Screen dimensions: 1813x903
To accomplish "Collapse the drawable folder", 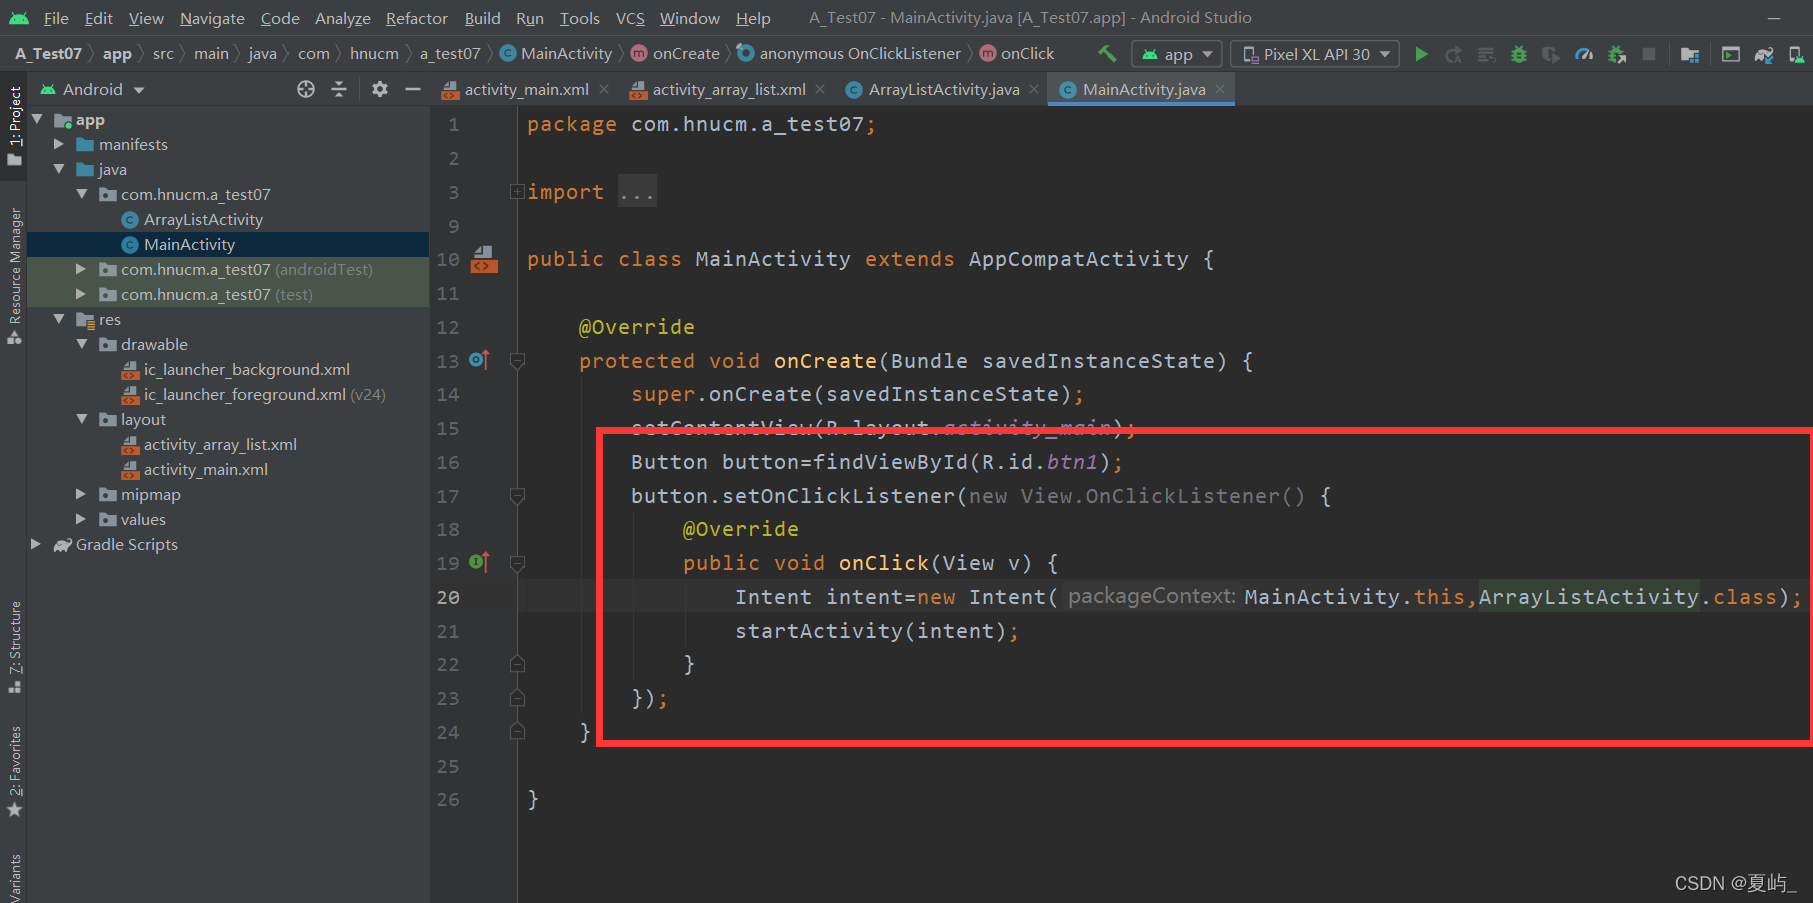I will pos(81,344).
